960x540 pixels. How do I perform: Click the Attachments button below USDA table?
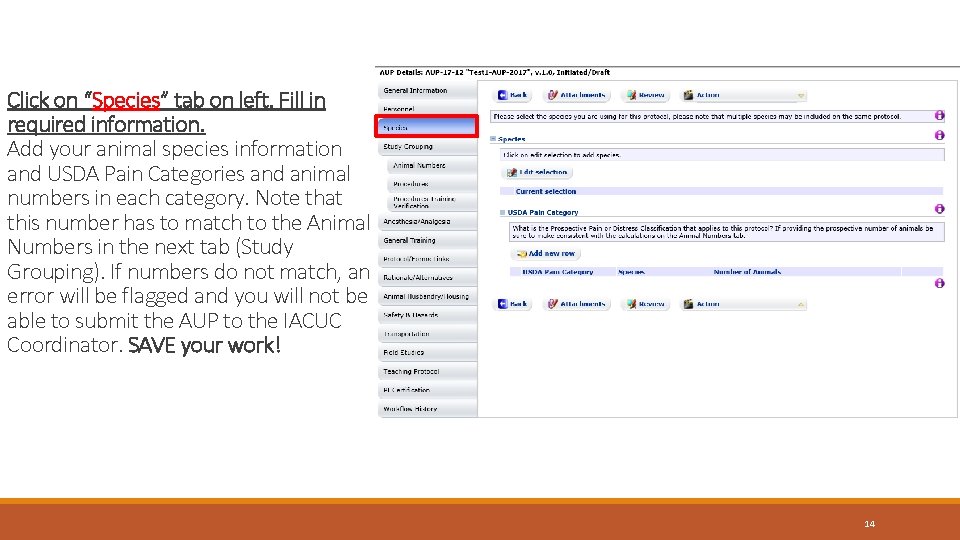pyautogui.click(x=577, y=304)
